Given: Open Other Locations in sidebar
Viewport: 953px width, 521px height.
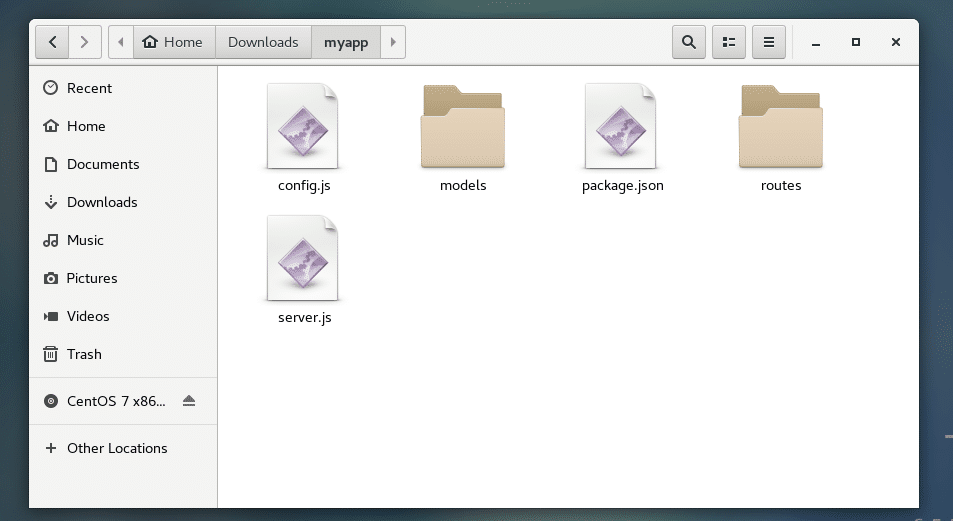Looking at the screenshot, I should (123, 448).
